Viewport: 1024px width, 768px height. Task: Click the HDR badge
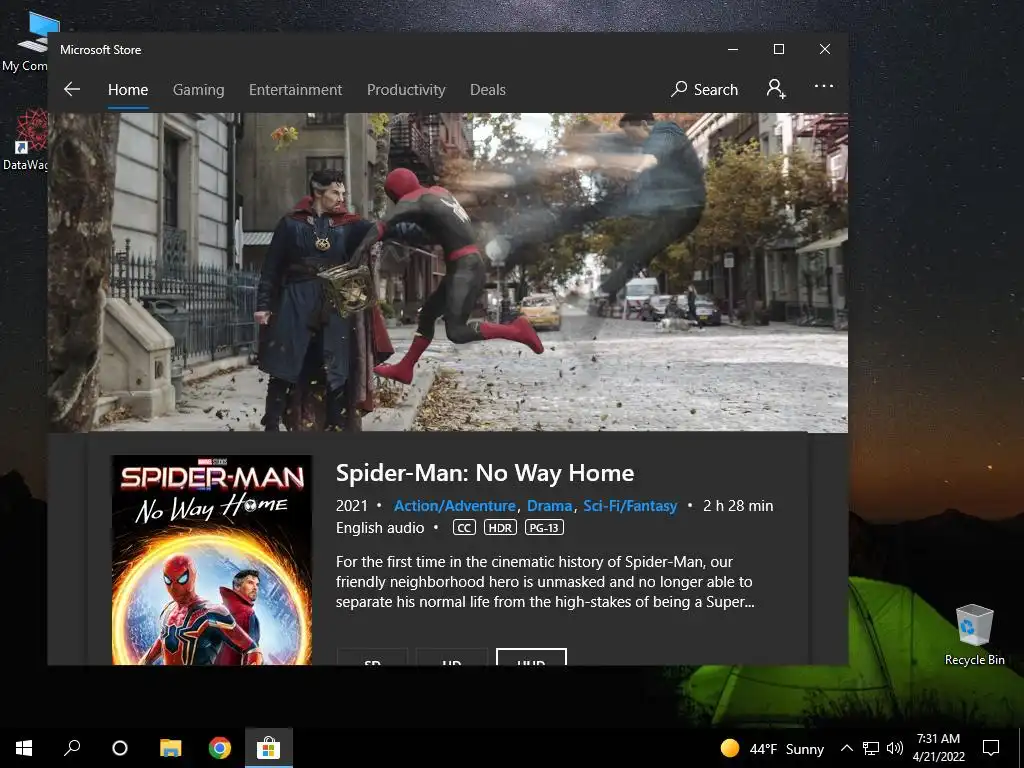(x=500, y=528)
